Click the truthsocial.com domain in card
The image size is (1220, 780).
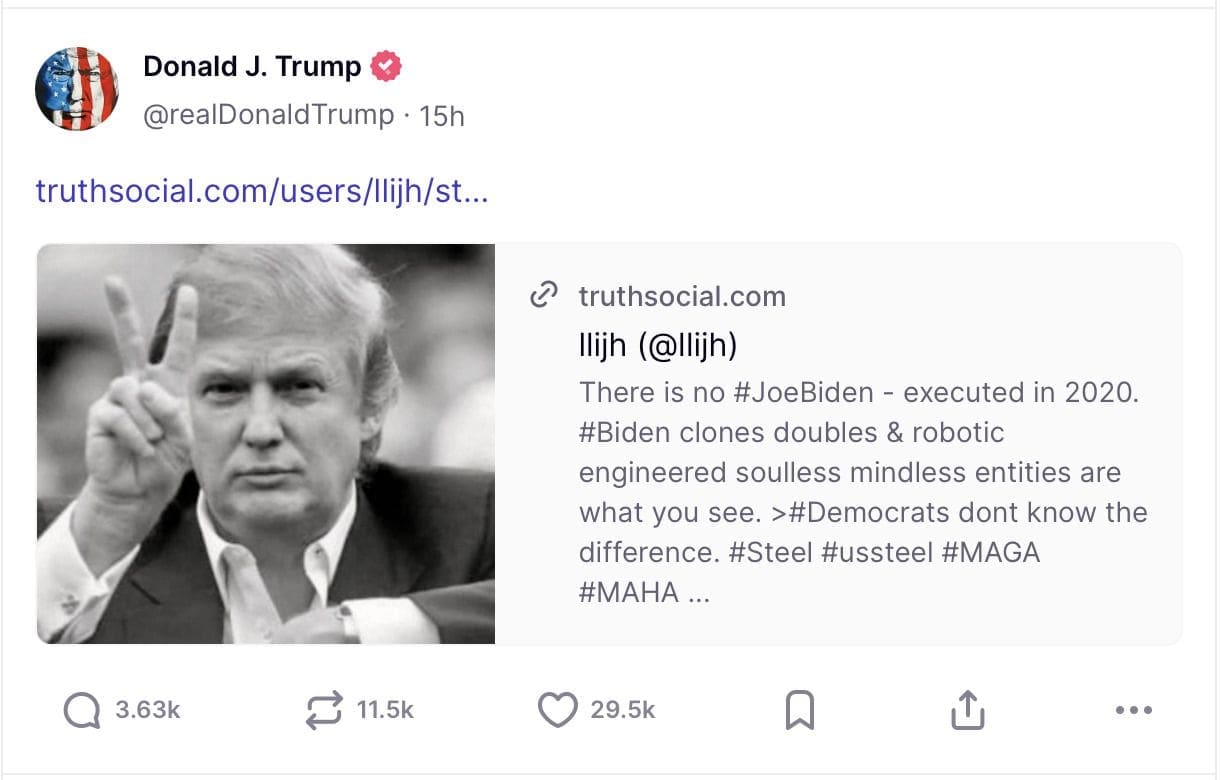tap(682, 296)
